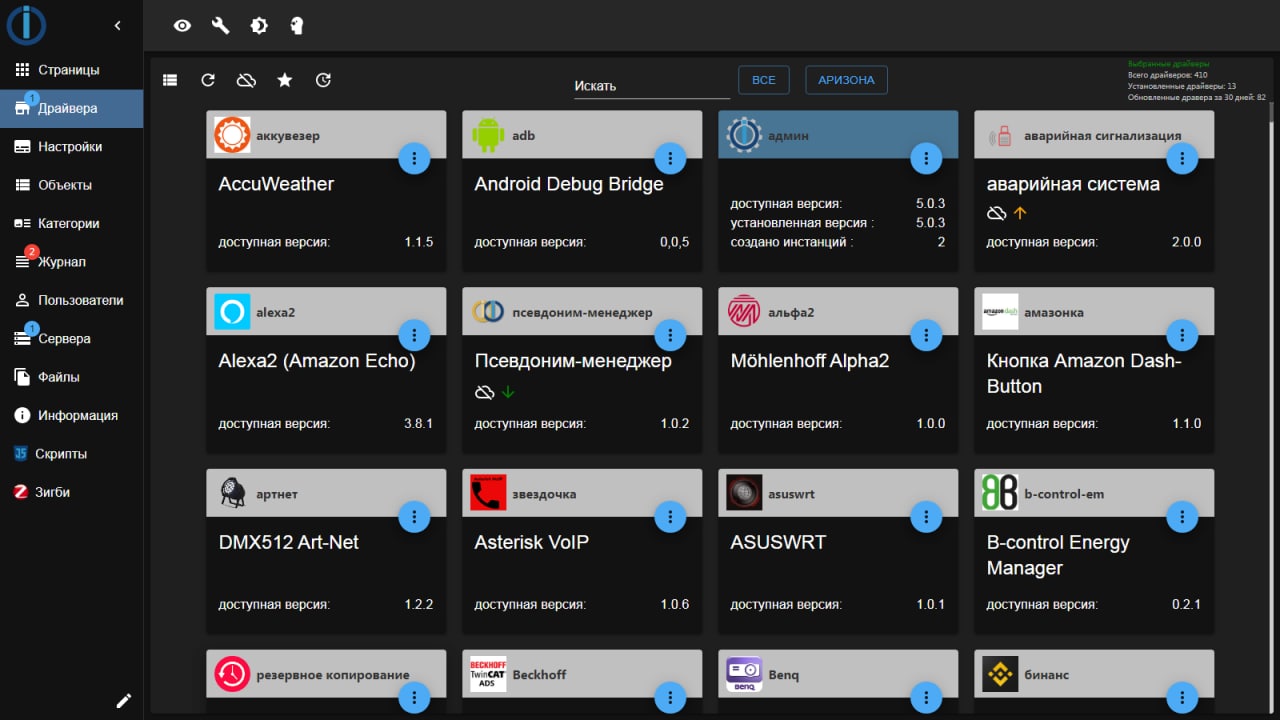The image size is (1280, 720).
Task: Click the Beckhoff TwinCAT logo
Action: coord(488,674)
